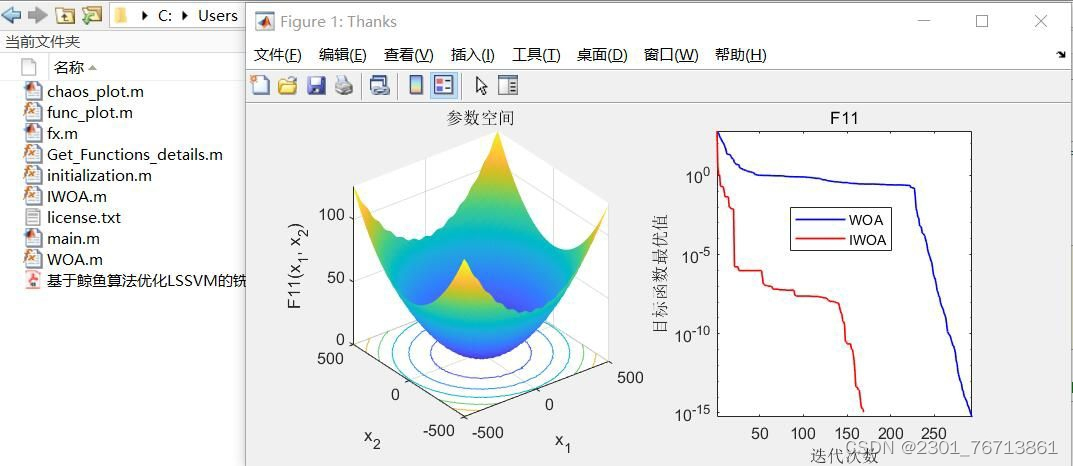Open the 帮助(H) menu
The width and height of the screenshot is (1073, 466).
coord(740,55)
